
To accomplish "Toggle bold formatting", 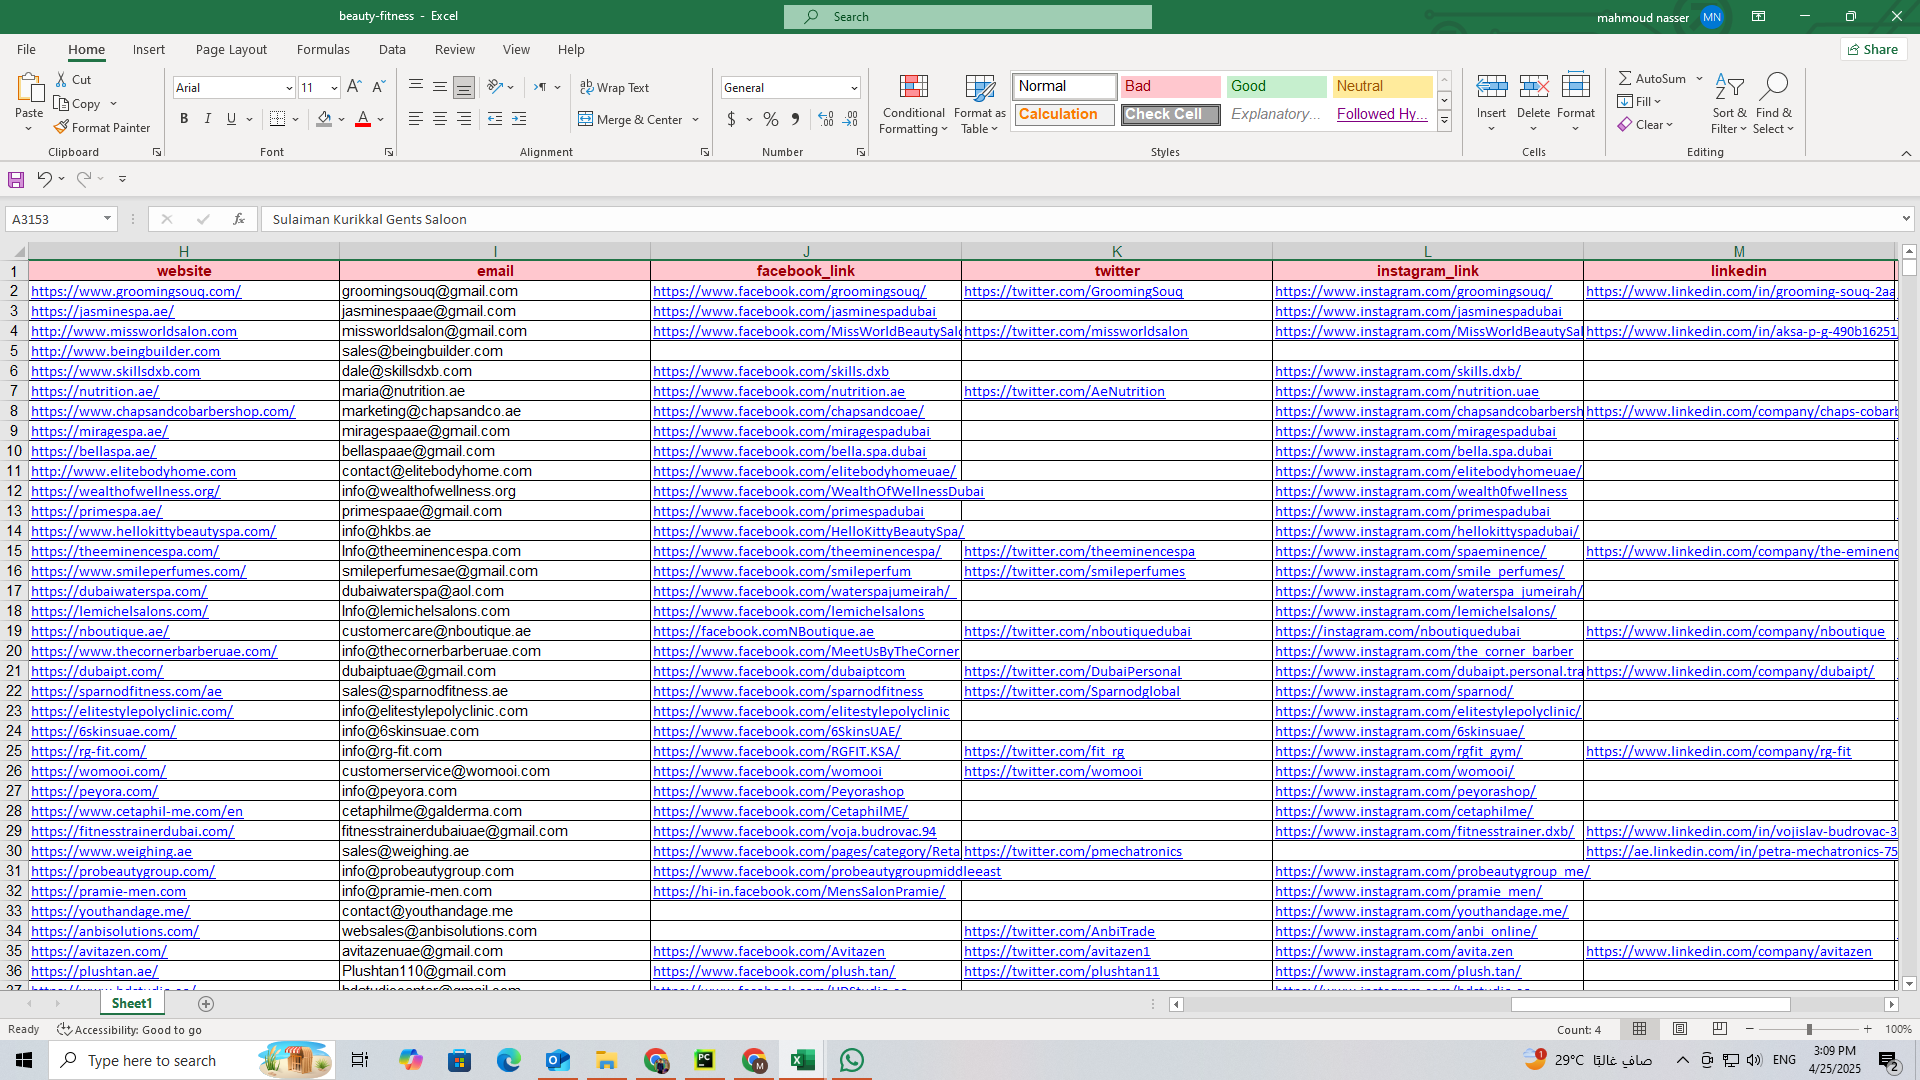I will click(x=184, y=119).
